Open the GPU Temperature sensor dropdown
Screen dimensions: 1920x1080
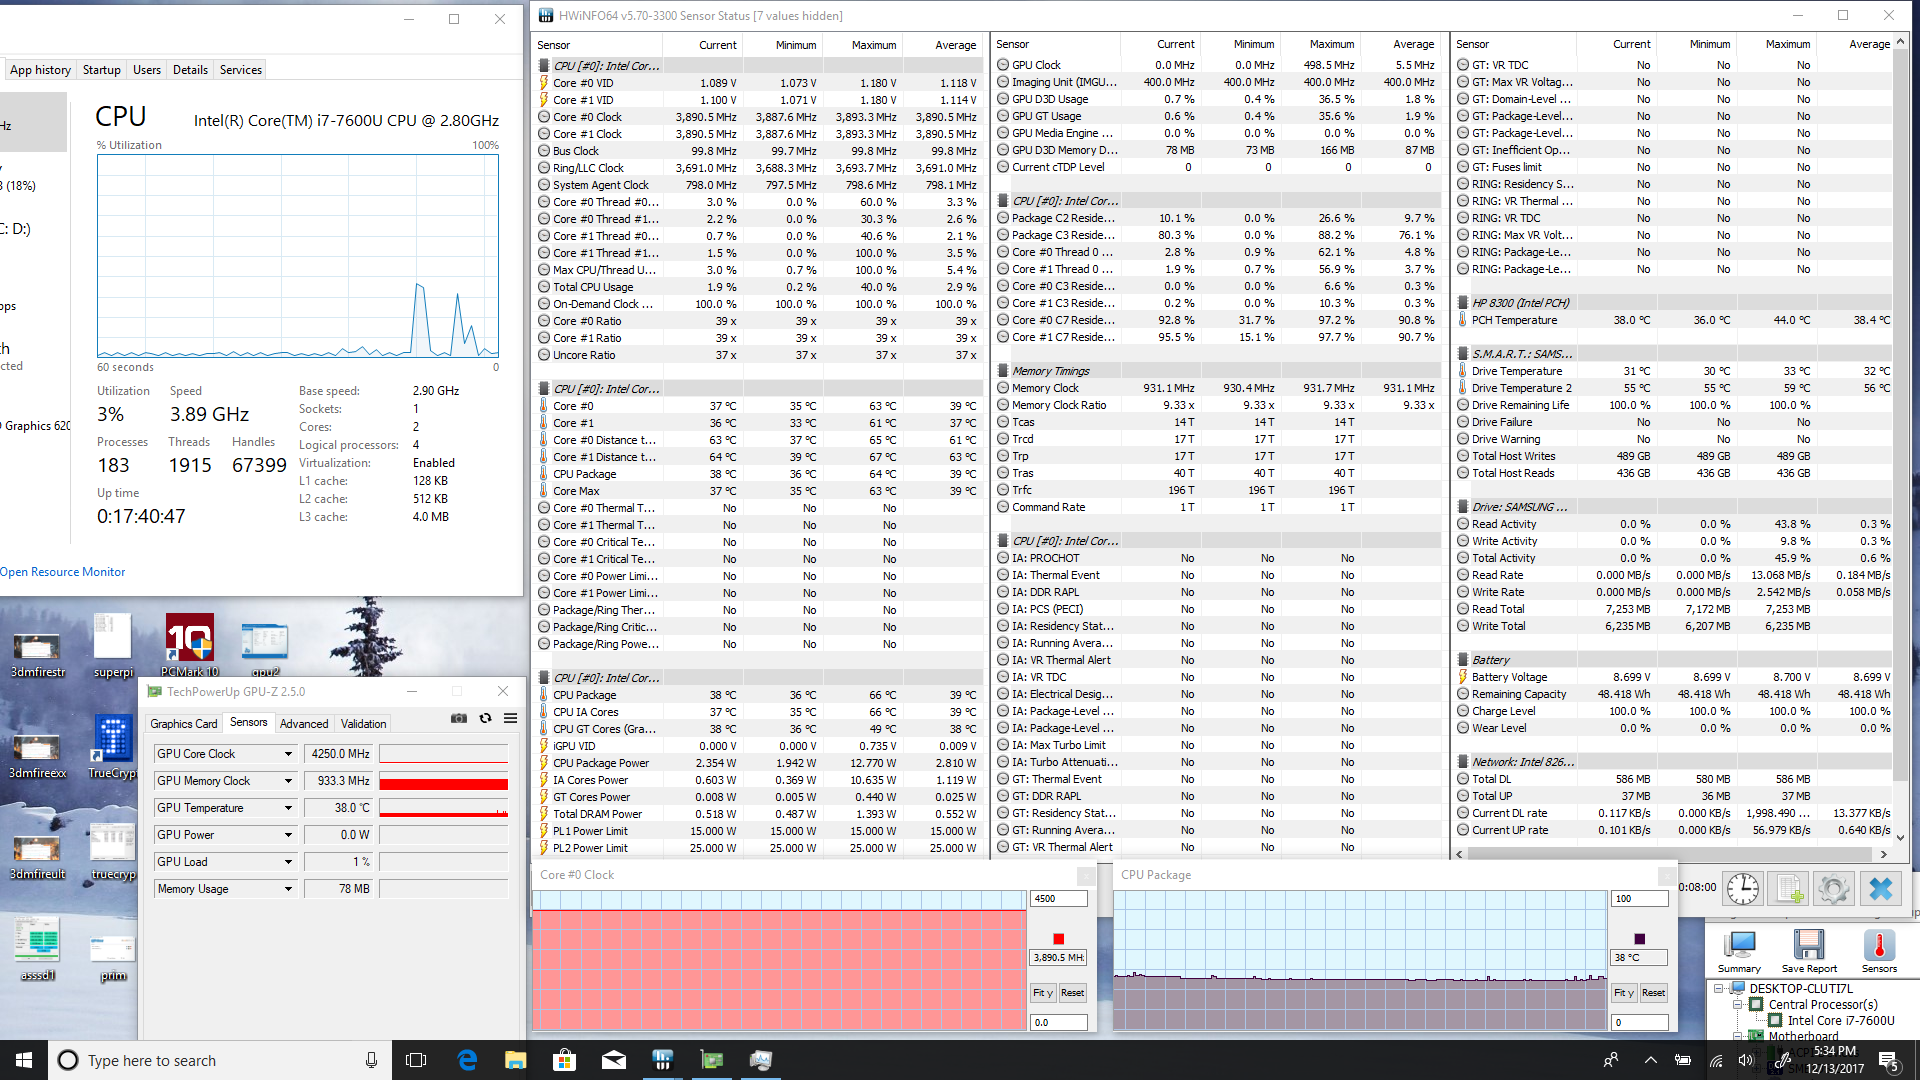[288, 808]
